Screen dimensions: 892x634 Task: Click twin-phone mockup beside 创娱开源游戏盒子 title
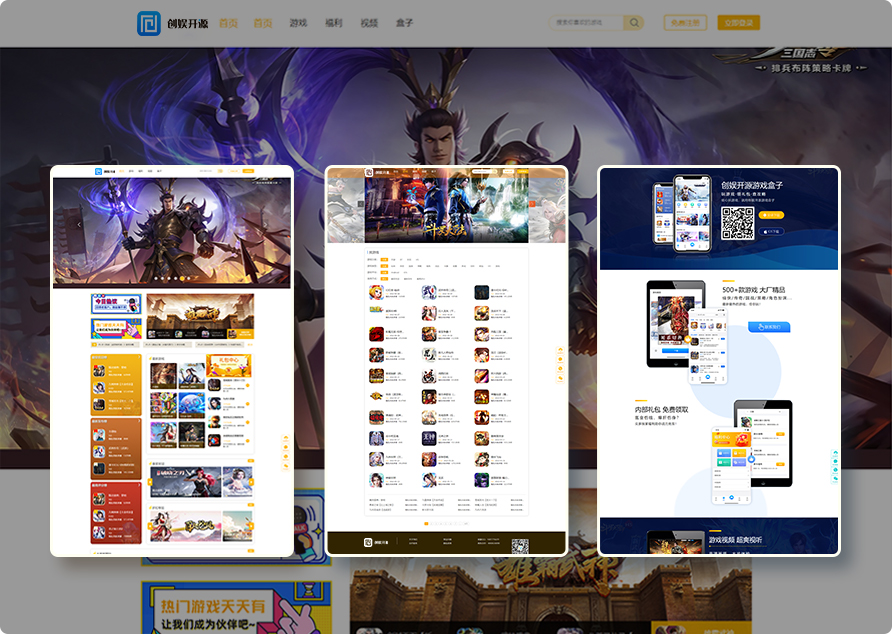pos(683,213)
